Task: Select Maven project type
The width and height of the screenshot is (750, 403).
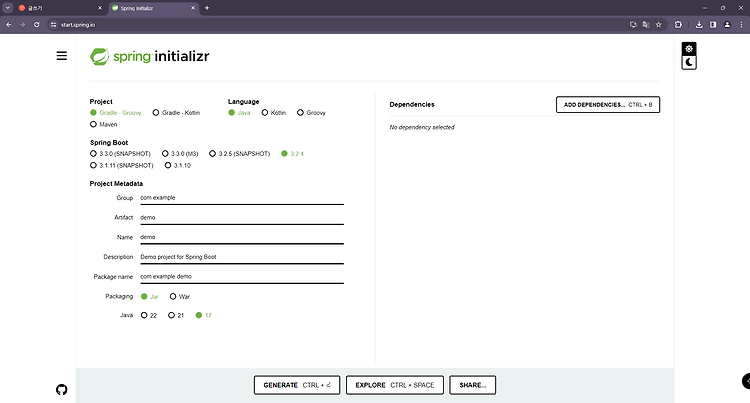Action: coord(104,124)
